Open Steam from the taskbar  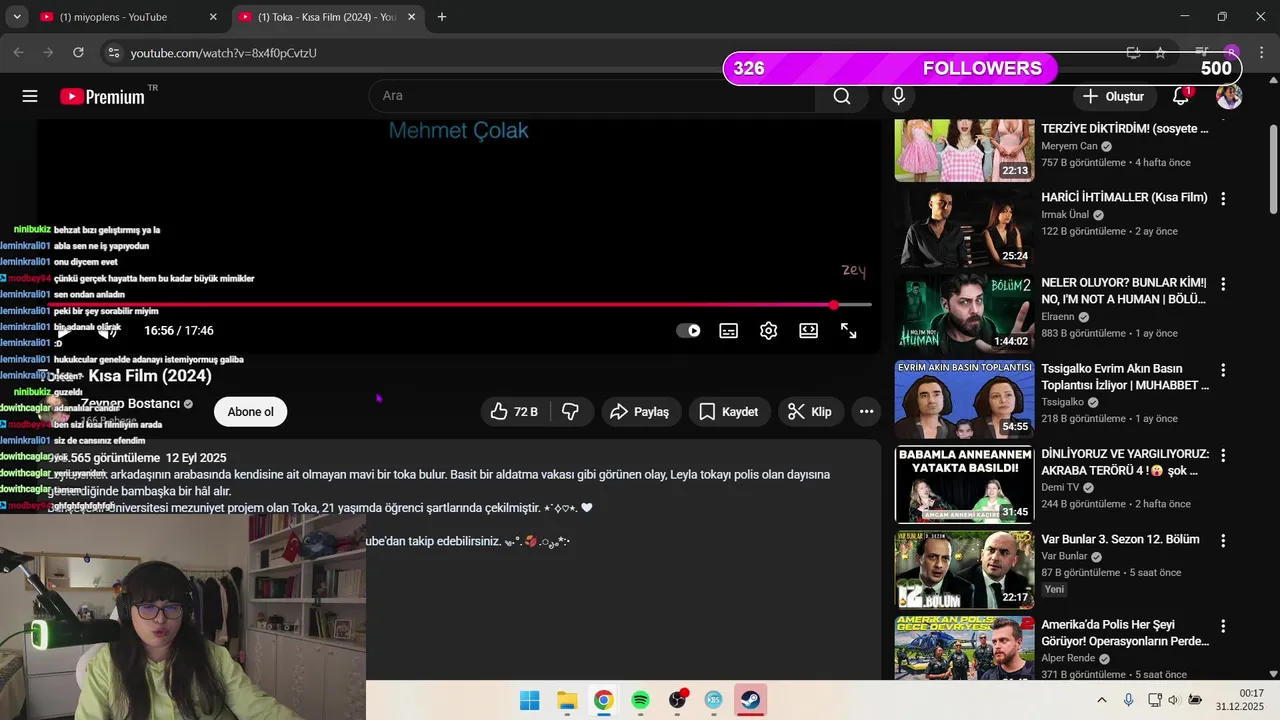tap(750, 700)
